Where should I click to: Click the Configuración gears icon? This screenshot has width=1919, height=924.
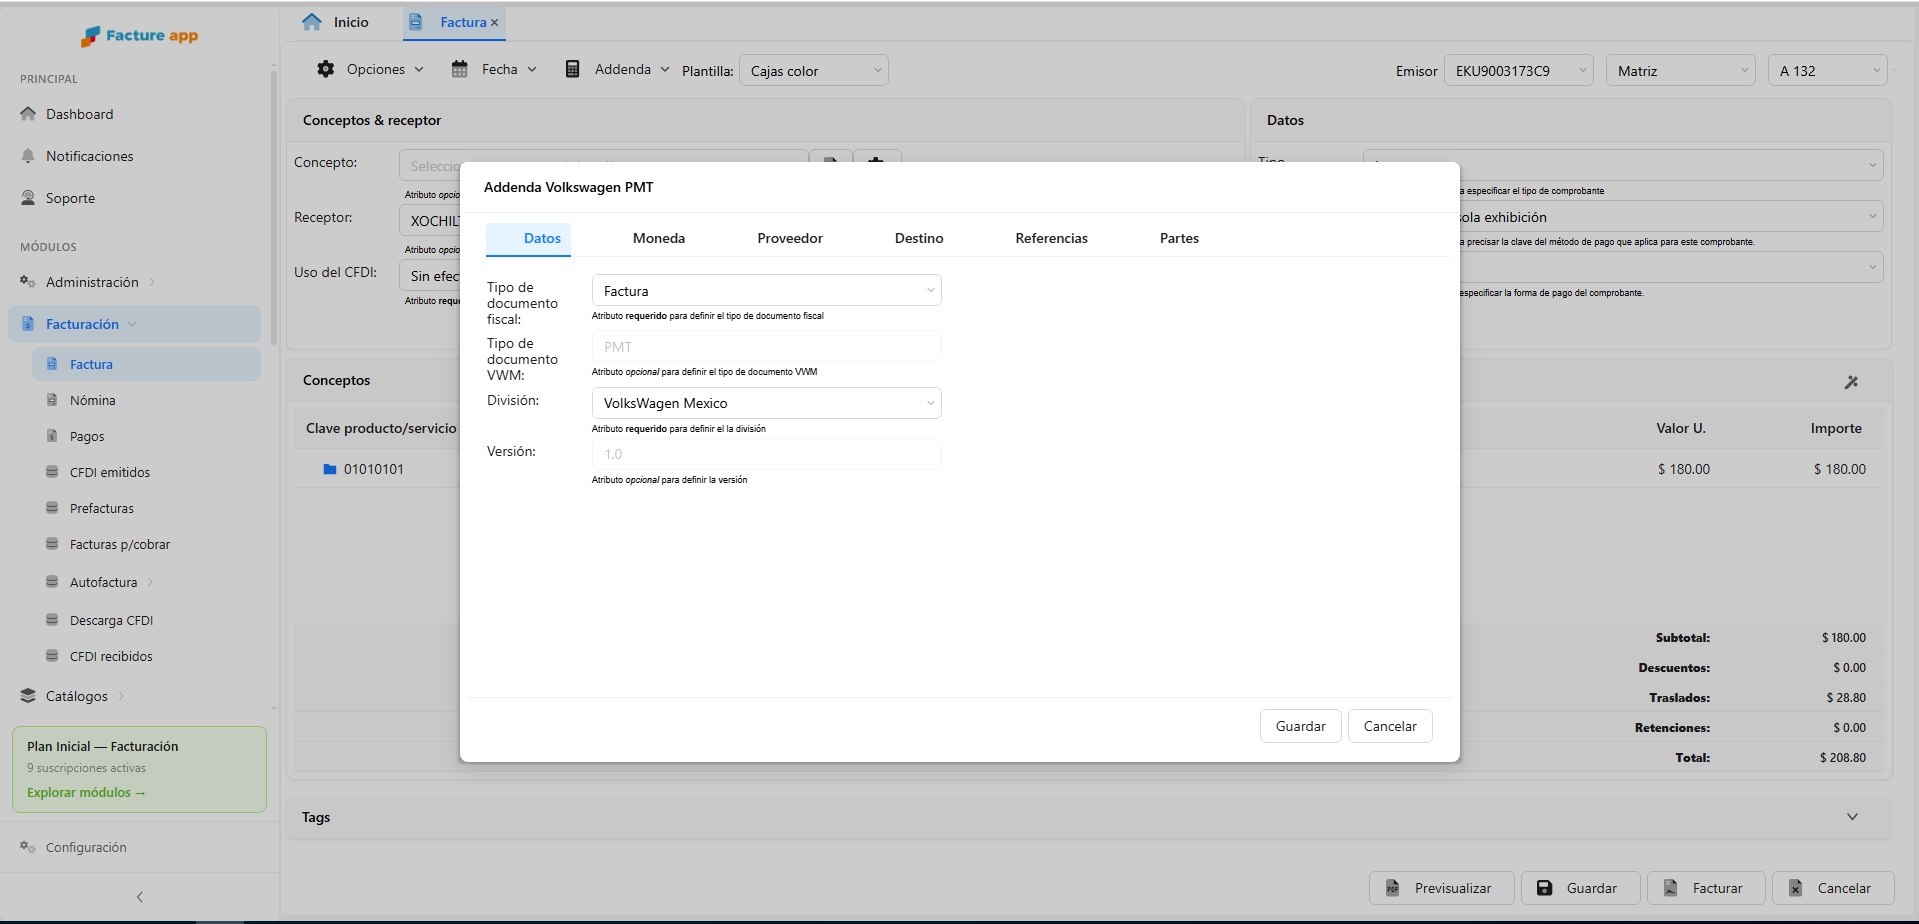tap(28, 847)
